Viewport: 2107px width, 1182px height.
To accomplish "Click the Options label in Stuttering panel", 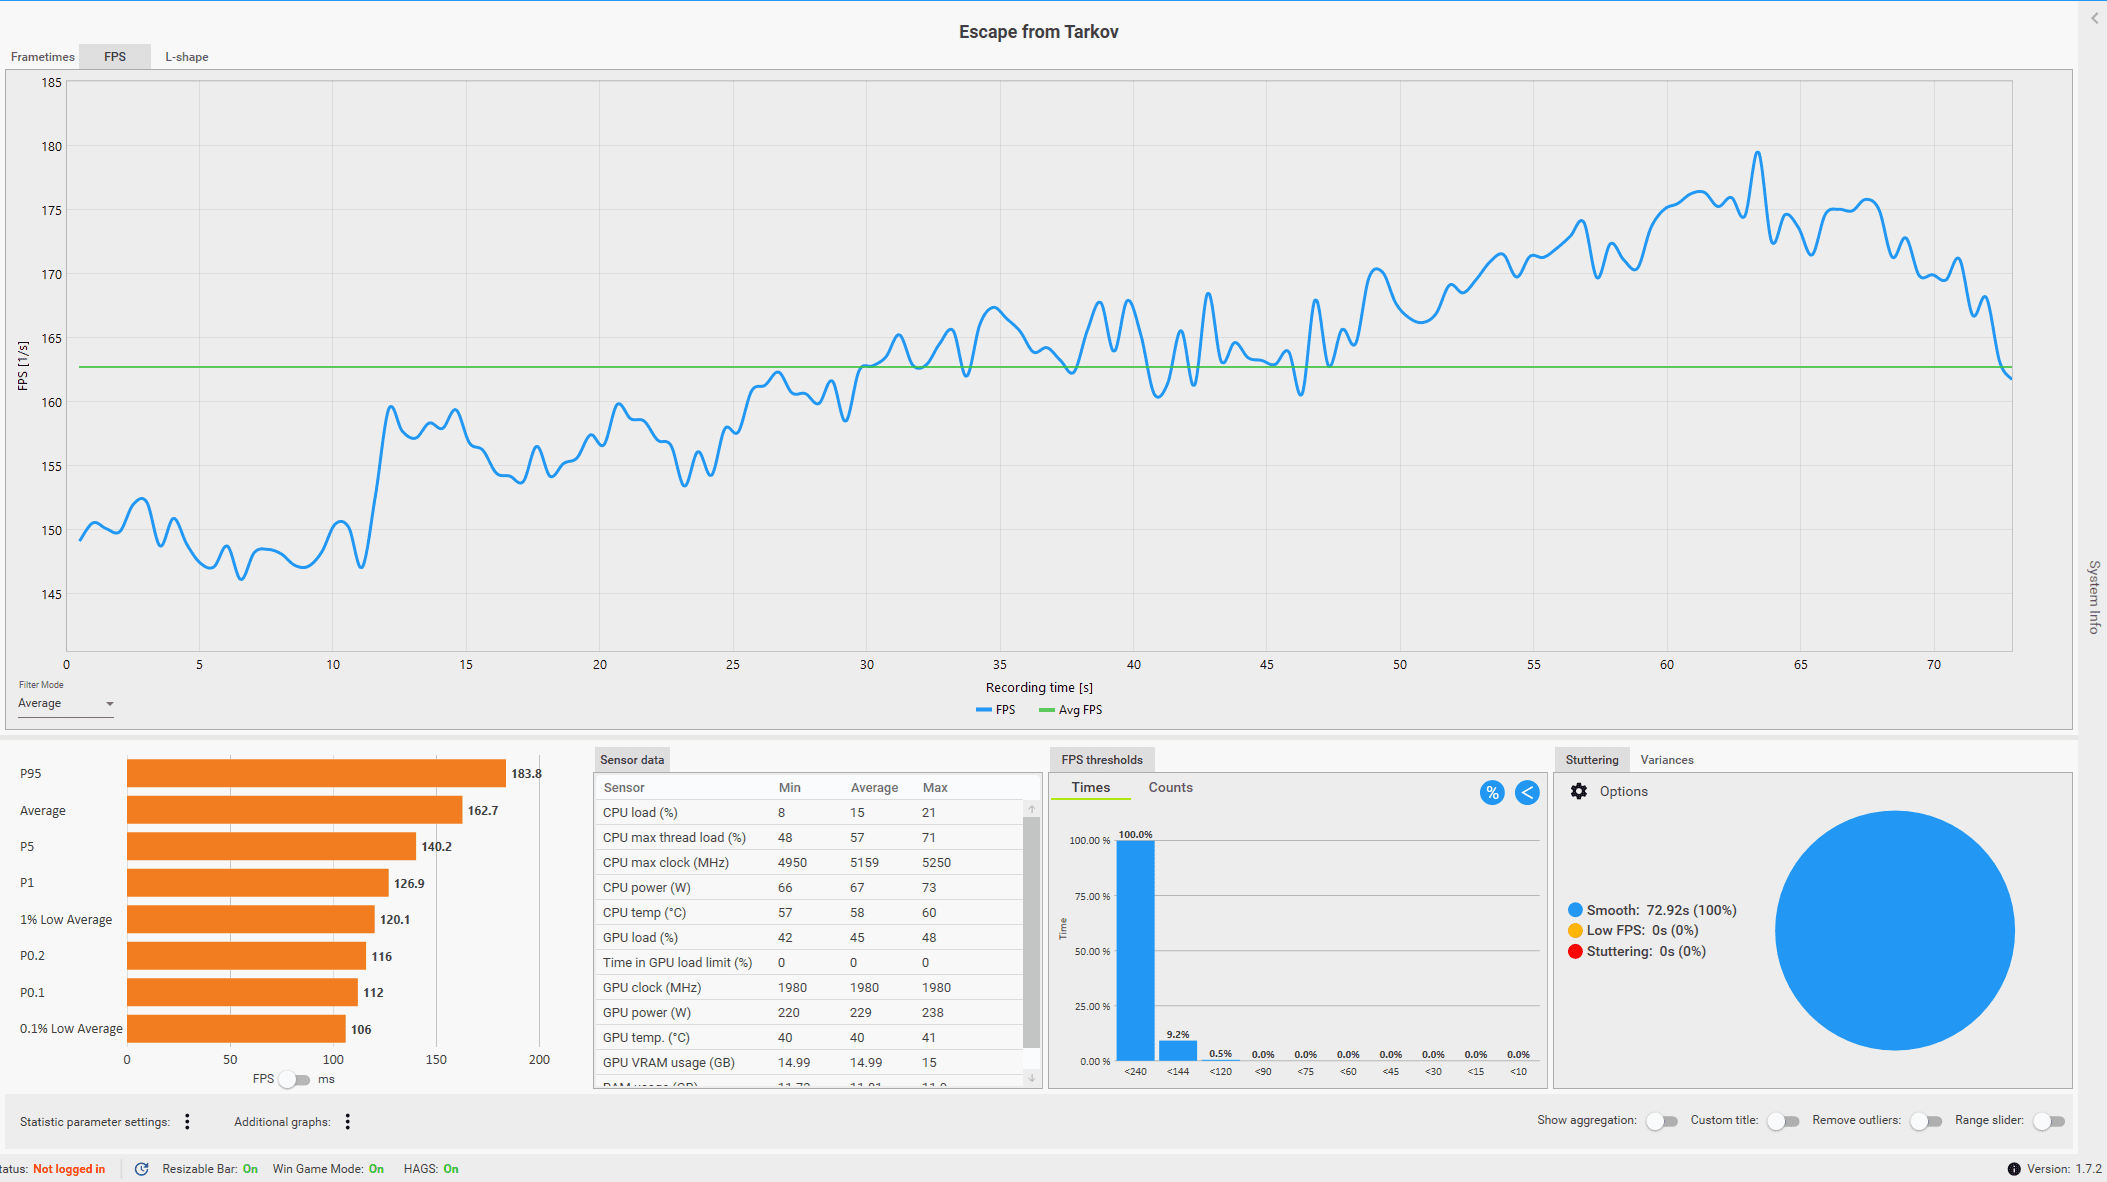I will (1623, 791).
